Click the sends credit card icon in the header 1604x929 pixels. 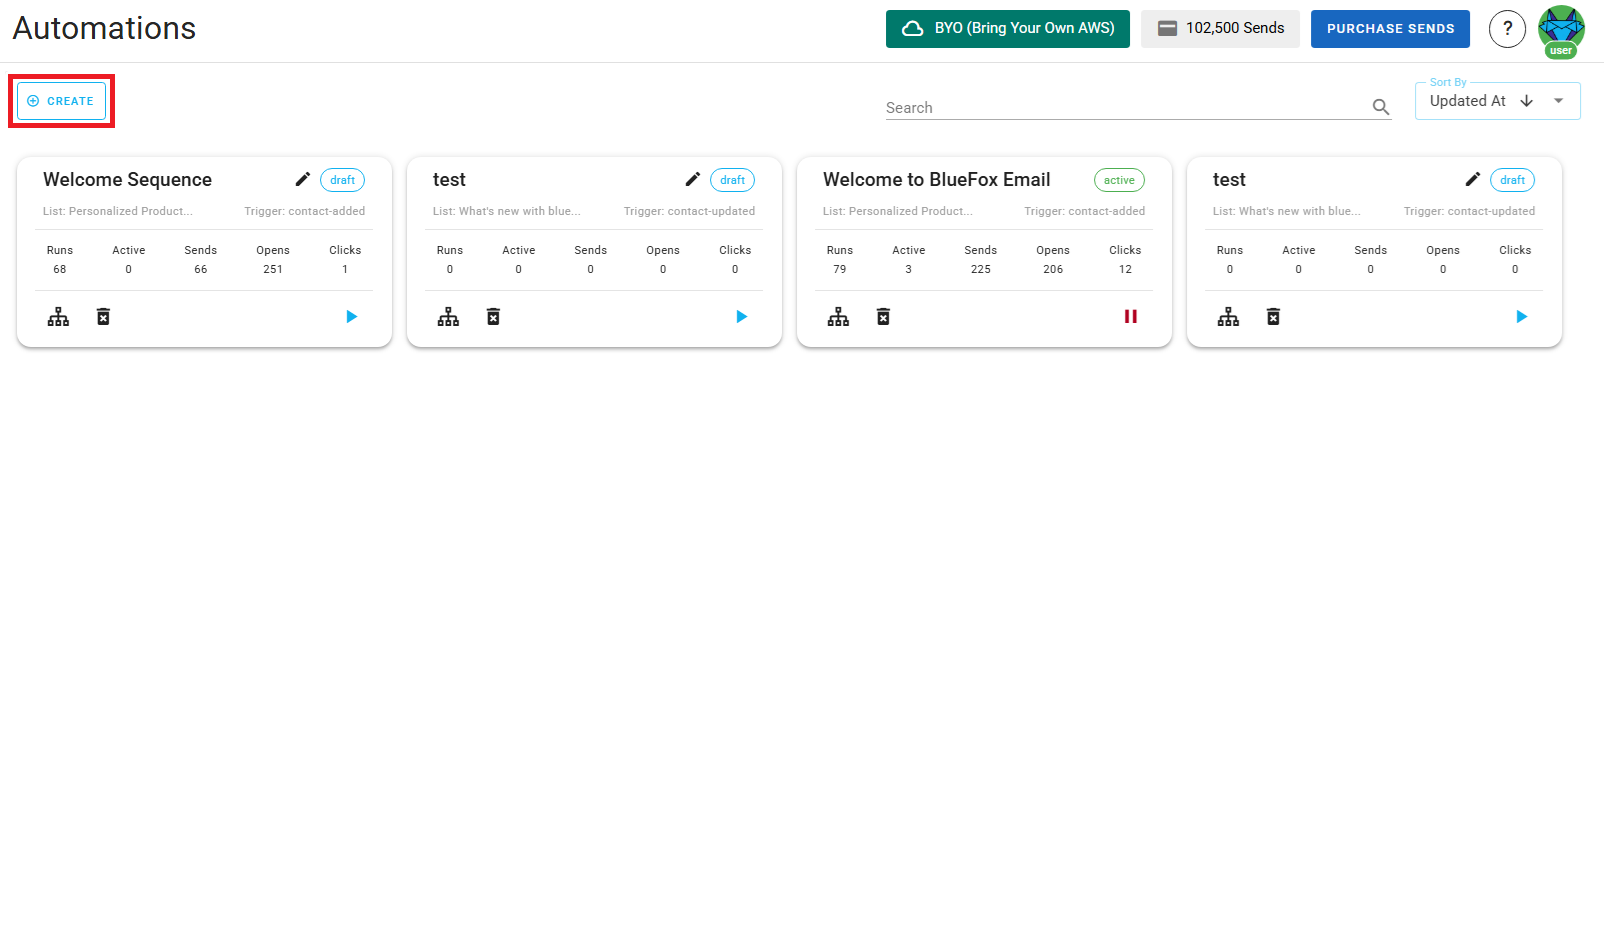tap(1166, 28)
